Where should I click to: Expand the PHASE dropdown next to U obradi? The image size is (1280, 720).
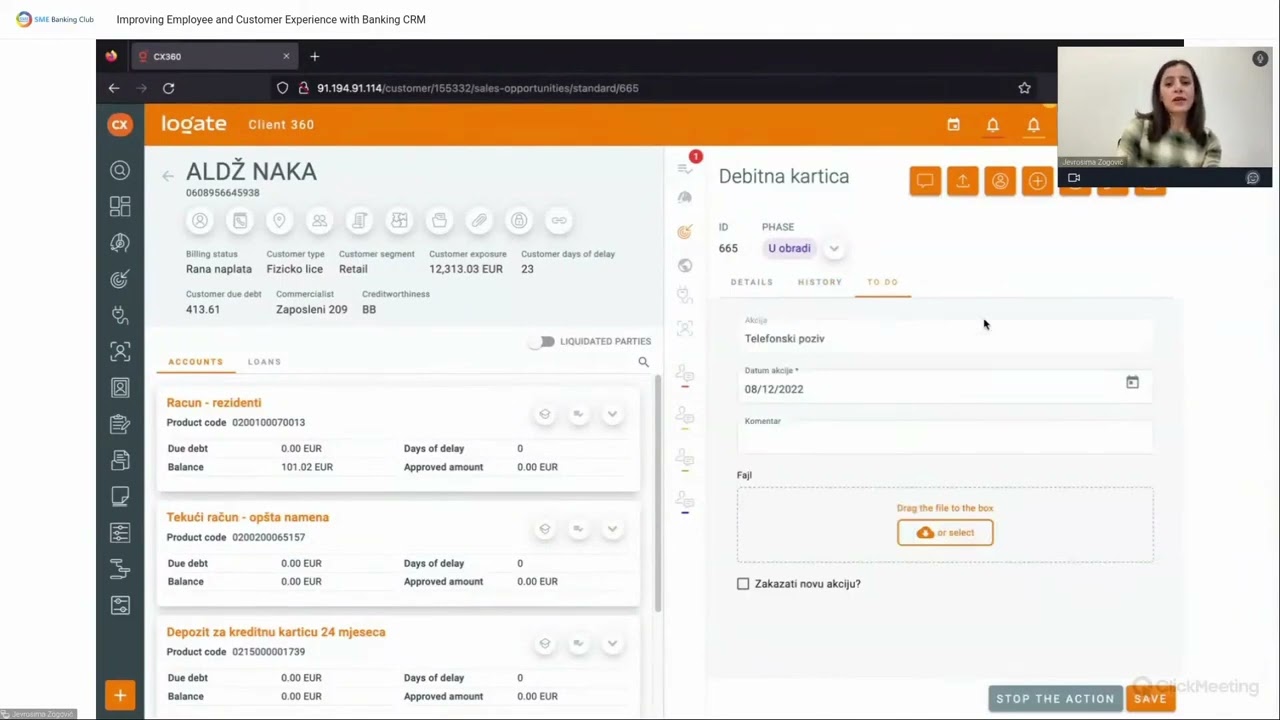coord(834,249)
